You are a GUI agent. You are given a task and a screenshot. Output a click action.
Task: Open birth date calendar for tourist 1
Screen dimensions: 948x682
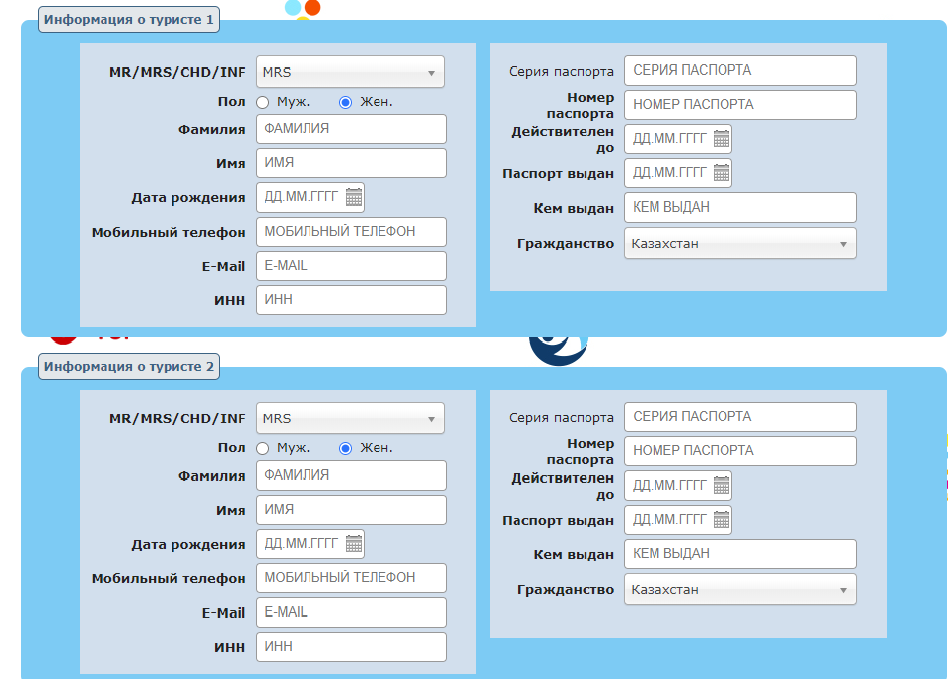(353, 197)
